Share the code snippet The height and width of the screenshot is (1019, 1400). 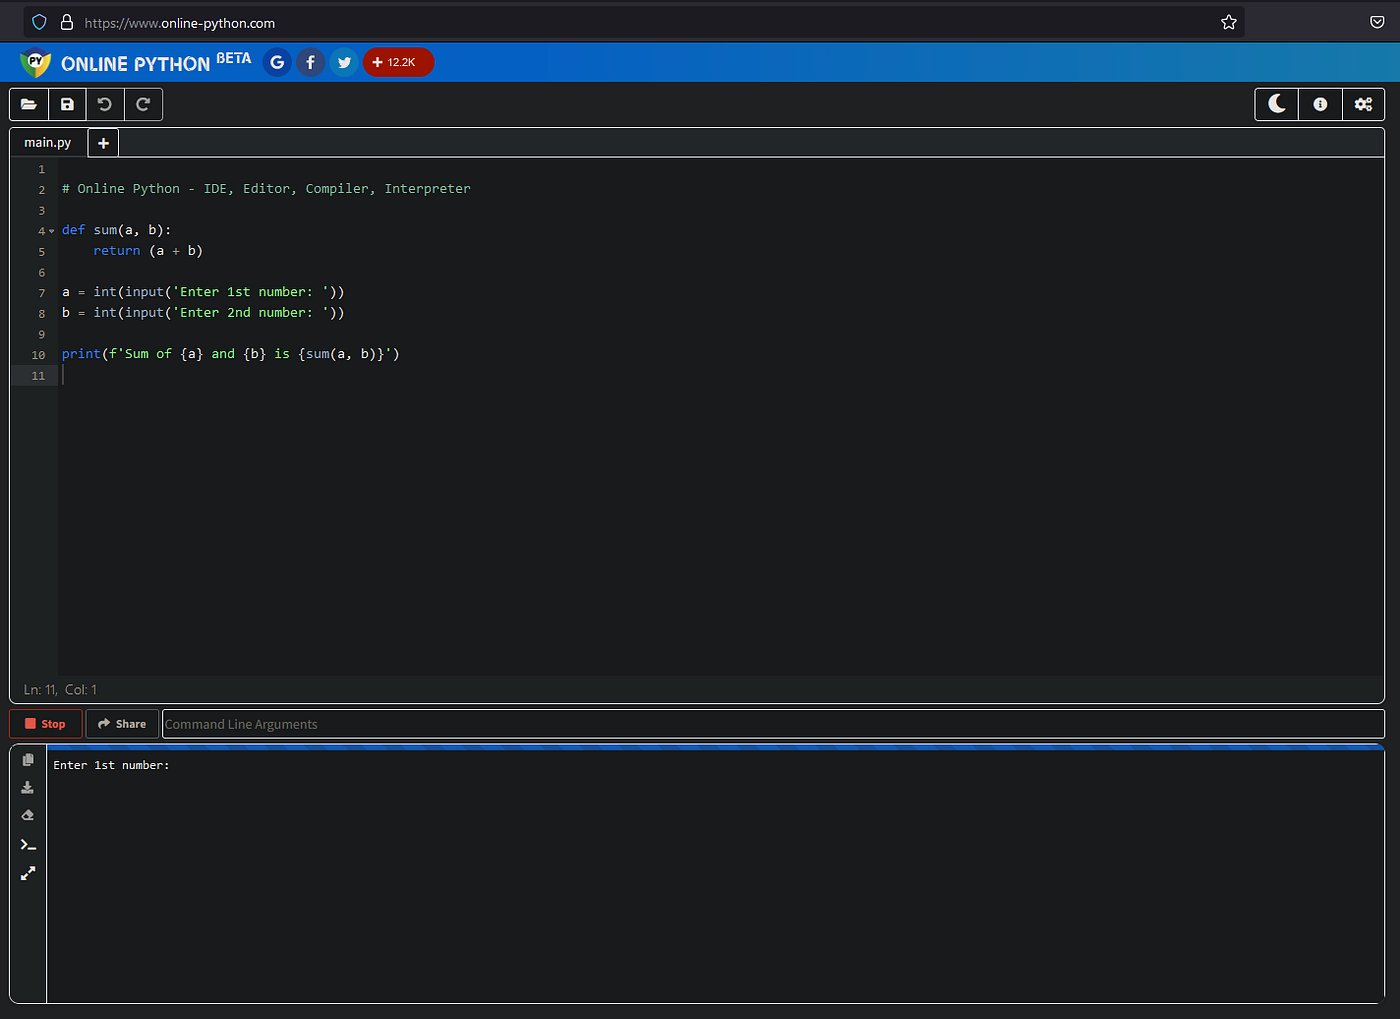(x=121, y=723)
